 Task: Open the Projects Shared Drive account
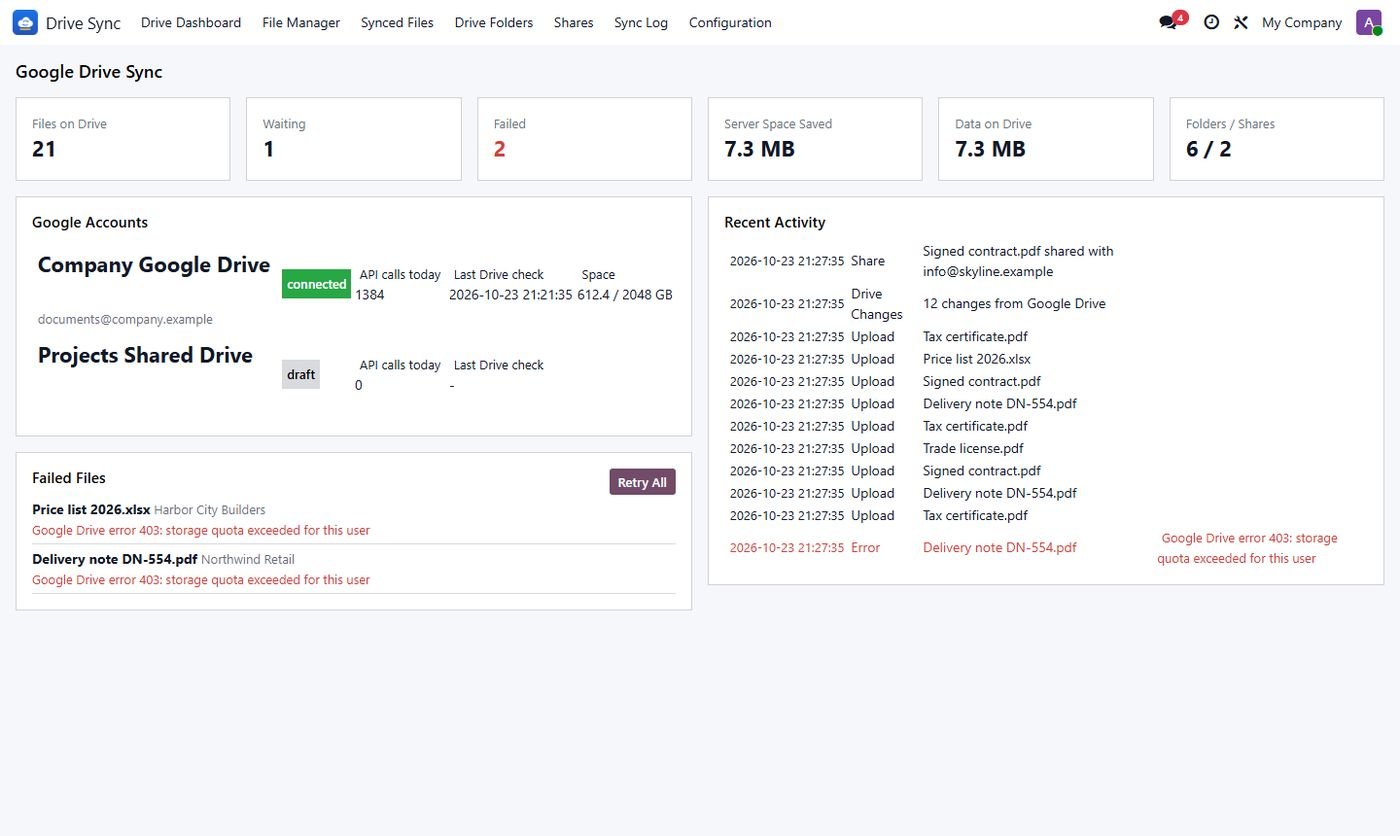click(145, 355)
